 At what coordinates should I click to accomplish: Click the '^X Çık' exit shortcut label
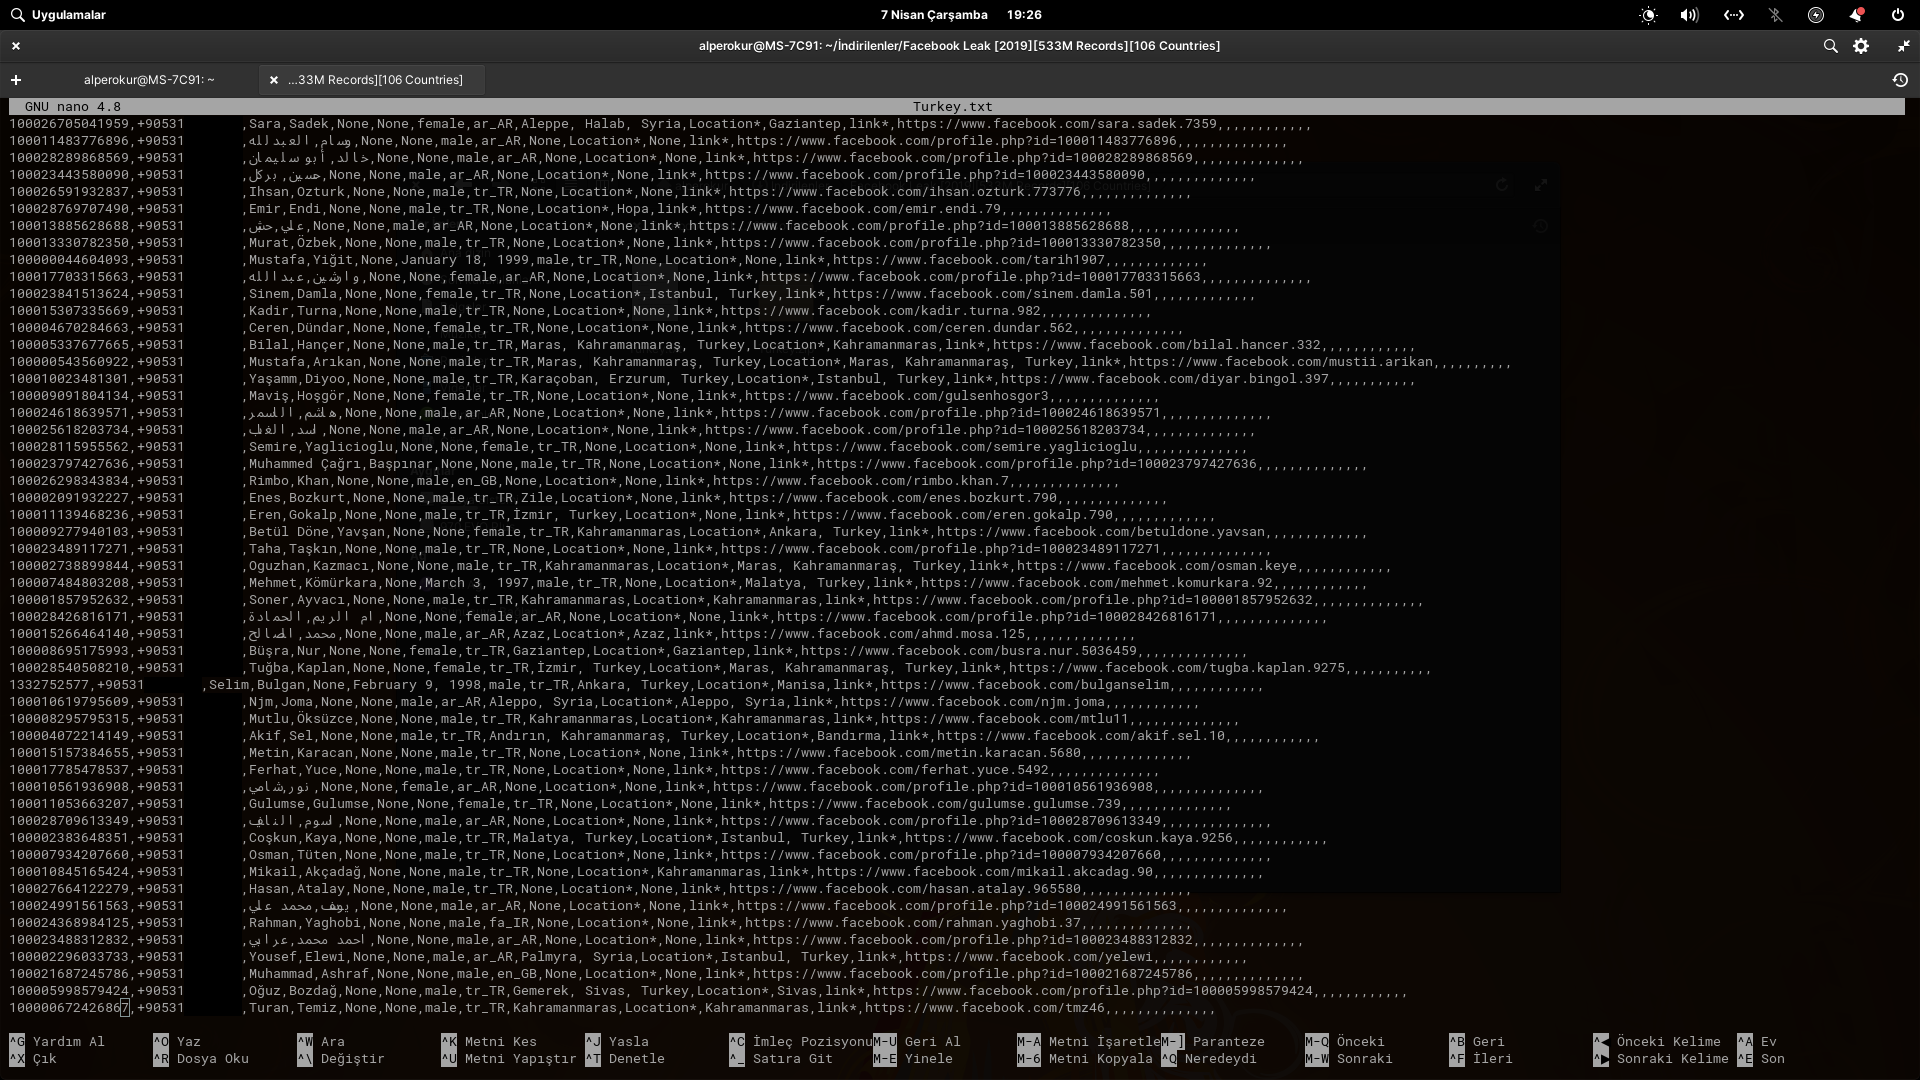34,1059
